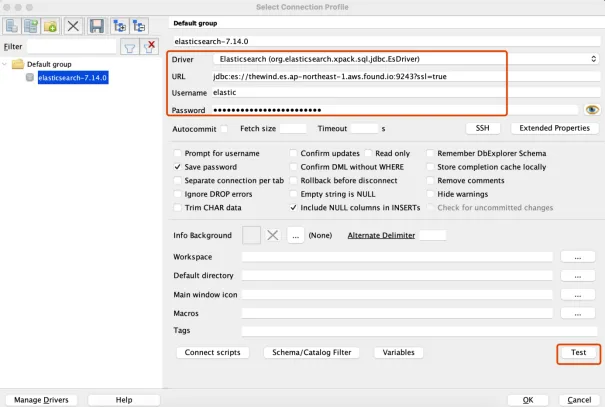The width and height of the screenshot is (605, 407).
Task: Open Manage Drivers
Action: pyautogui.click(x=41, y=400)
